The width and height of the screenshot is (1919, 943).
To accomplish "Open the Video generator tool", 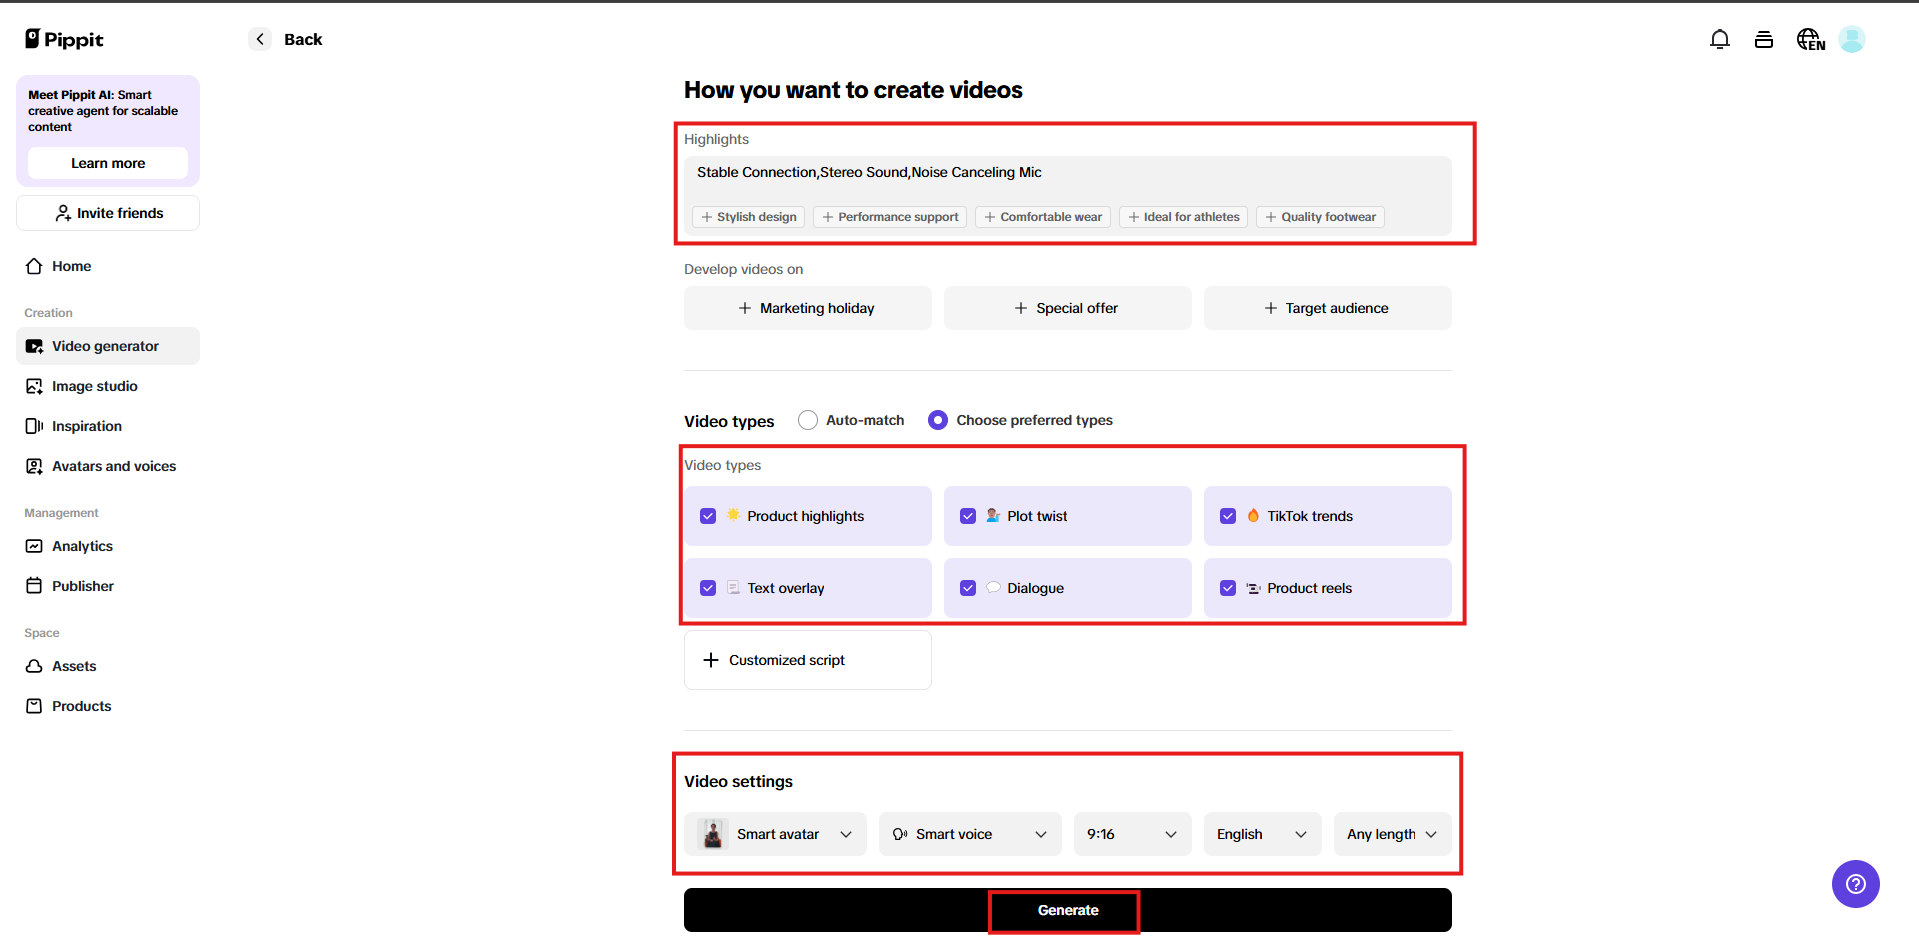I will [105, 345].
